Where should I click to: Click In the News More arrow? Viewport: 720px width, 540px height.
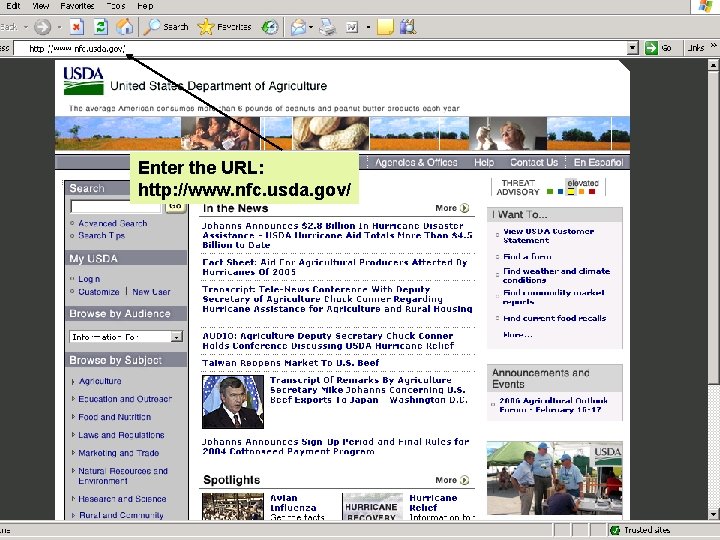pos(465,208)
